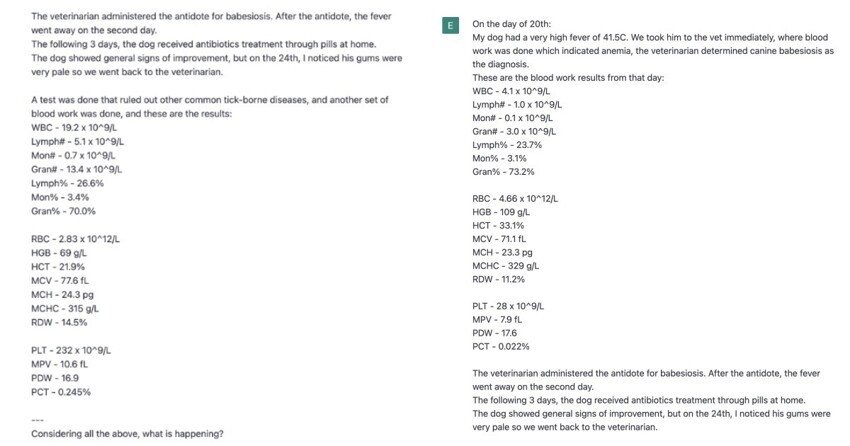850x446 pixels.
Task: Click the "HCT - 21.9%" value
Action: [59, 267]
